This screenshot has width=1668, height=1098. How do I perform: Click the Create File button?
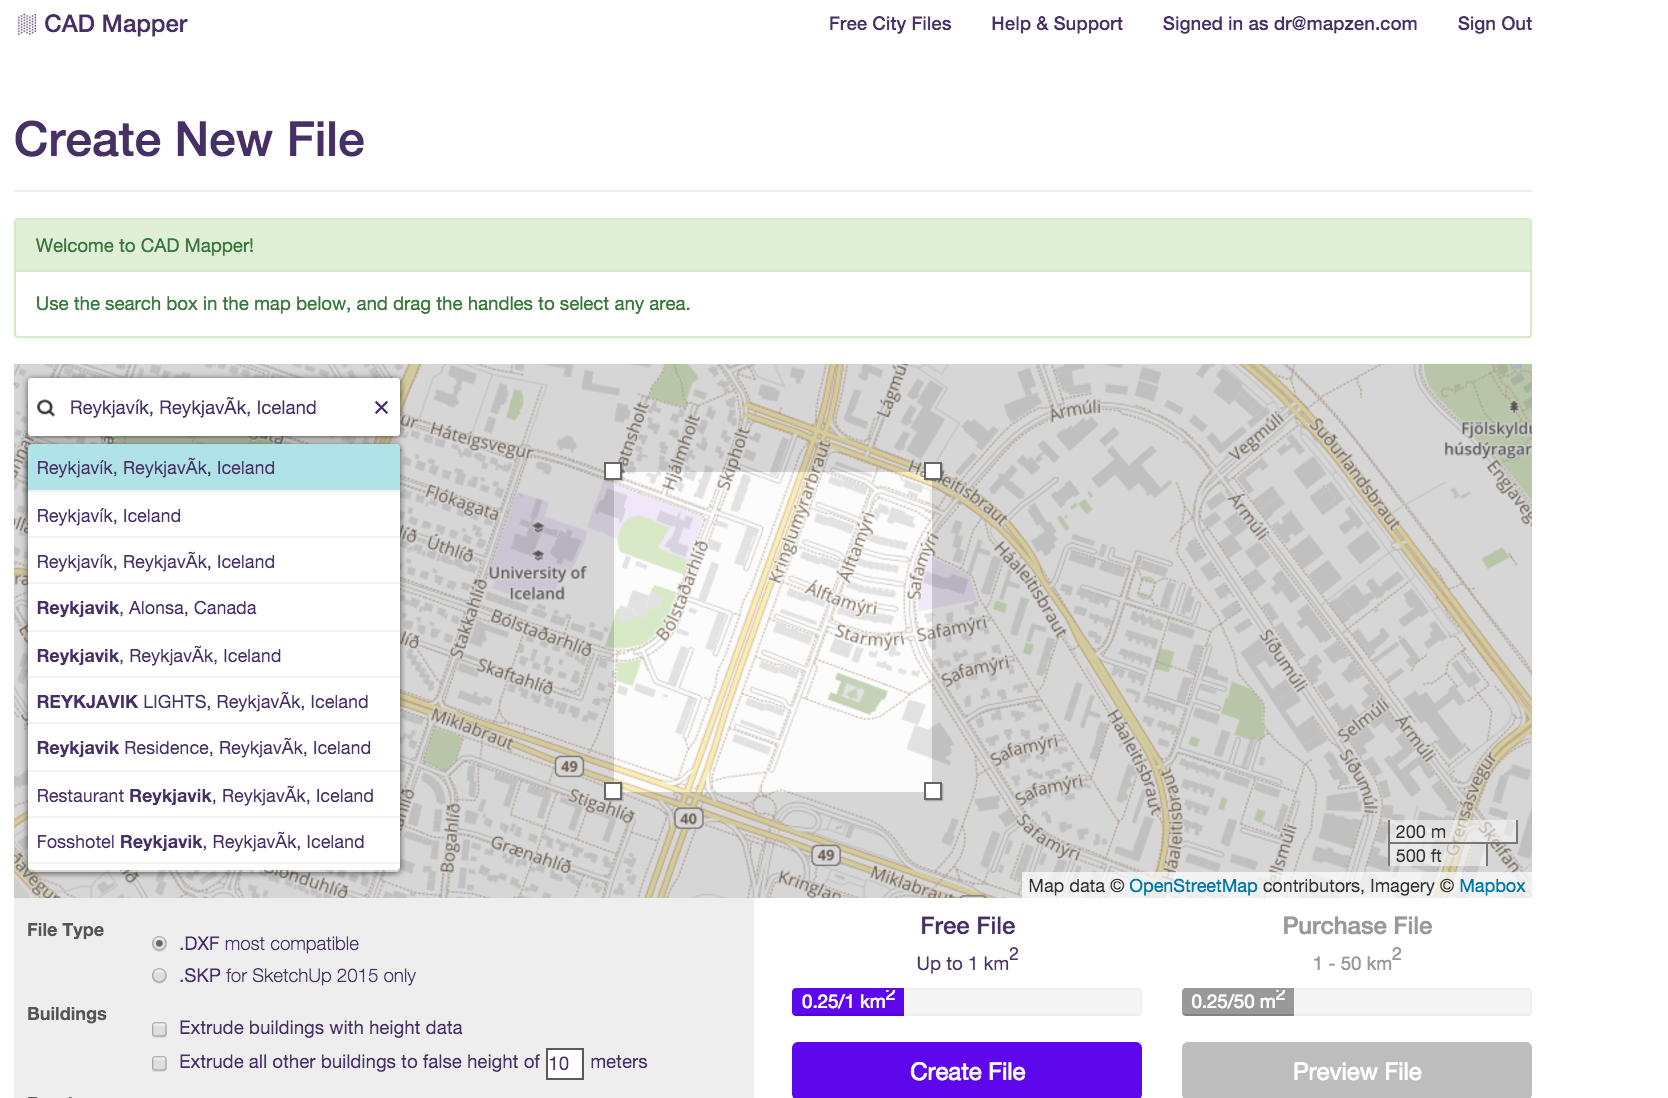[967, 1071]
